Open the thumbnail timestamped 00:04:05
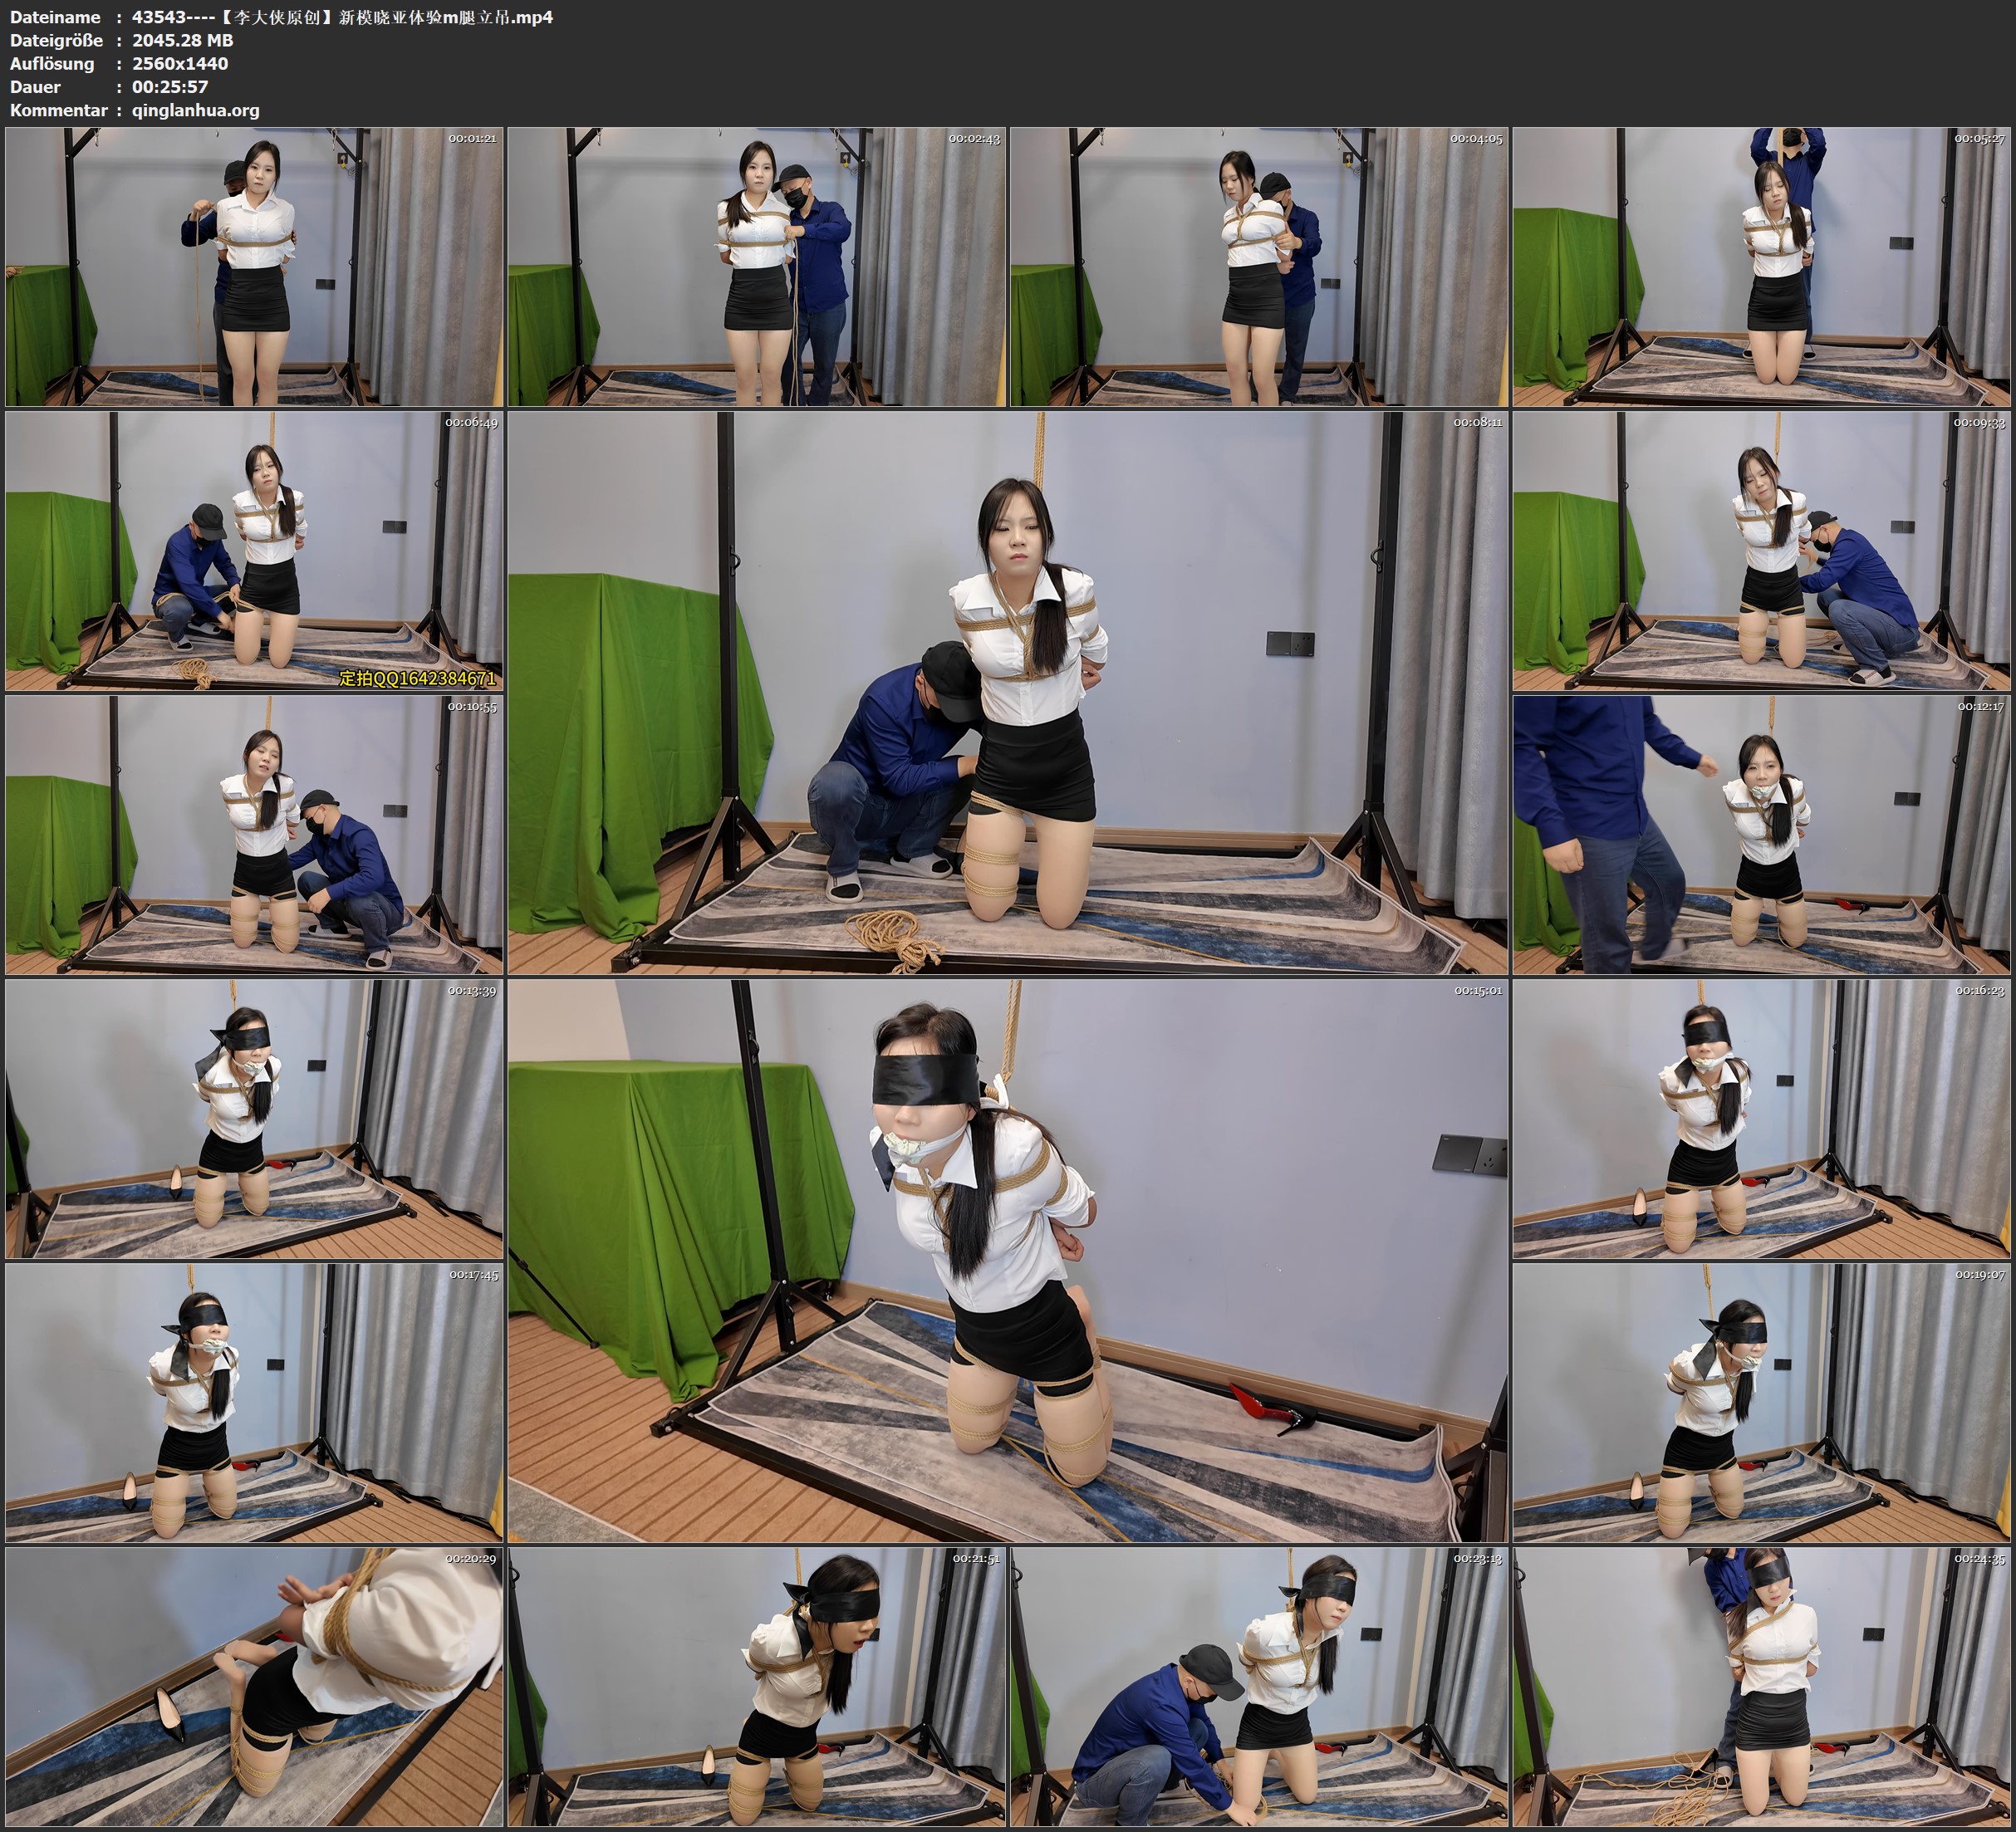 [1258, 267]
